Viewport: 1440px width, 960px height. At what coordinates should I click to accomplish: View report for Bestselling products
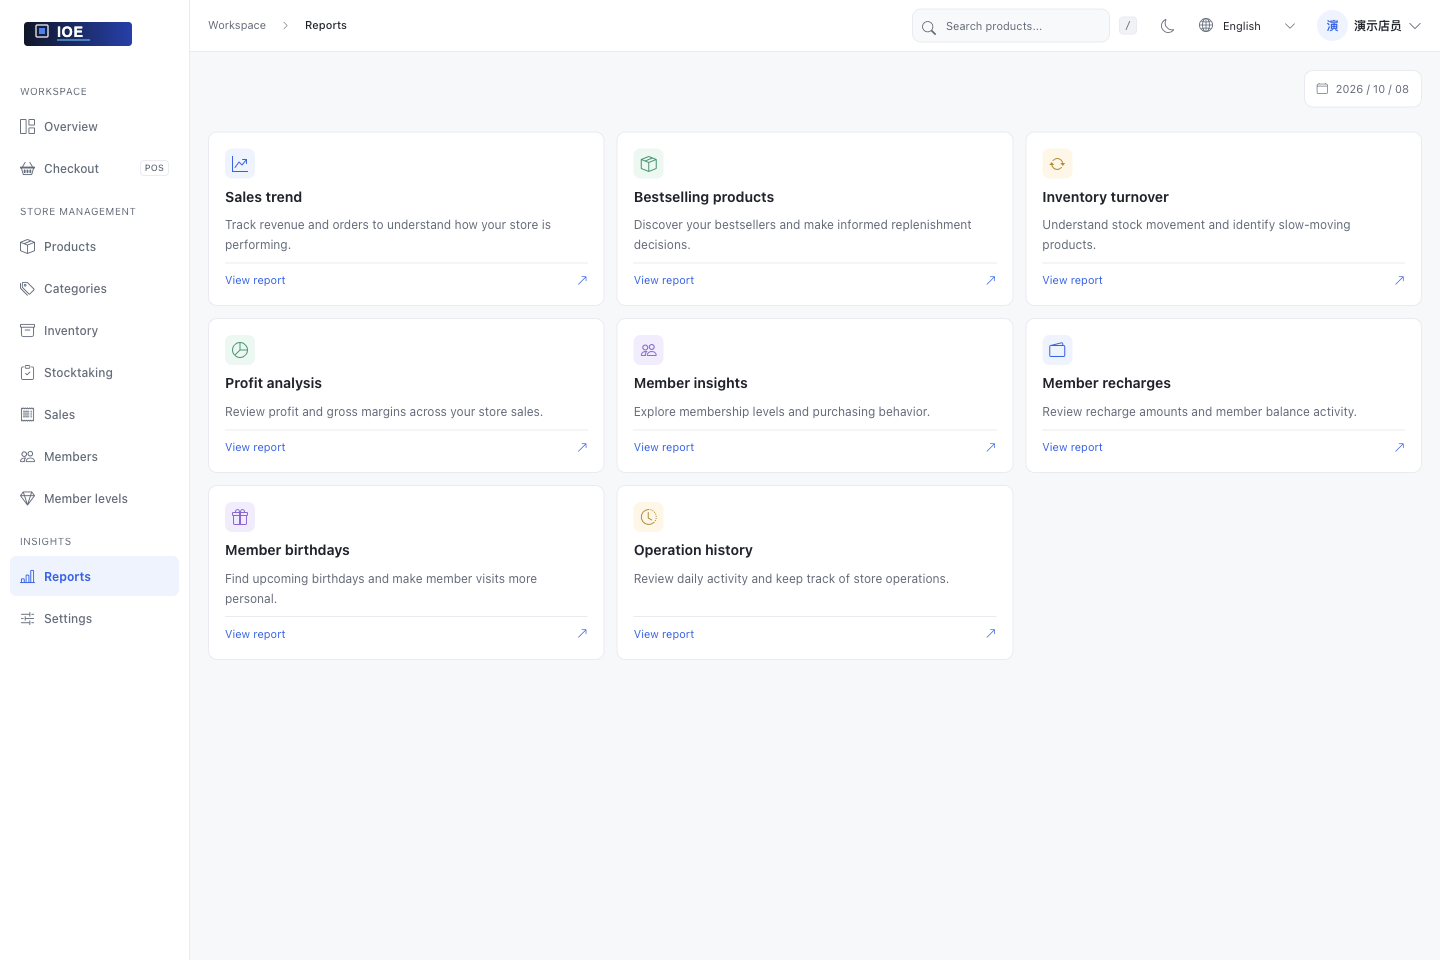664,280
